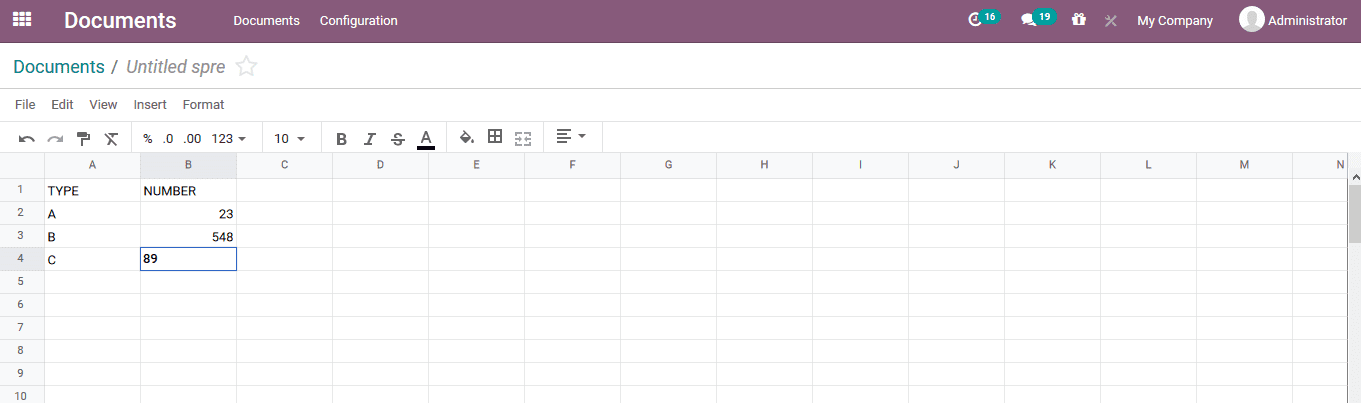
Task: Open the apps grid menu icon
Action: (22, 20)
